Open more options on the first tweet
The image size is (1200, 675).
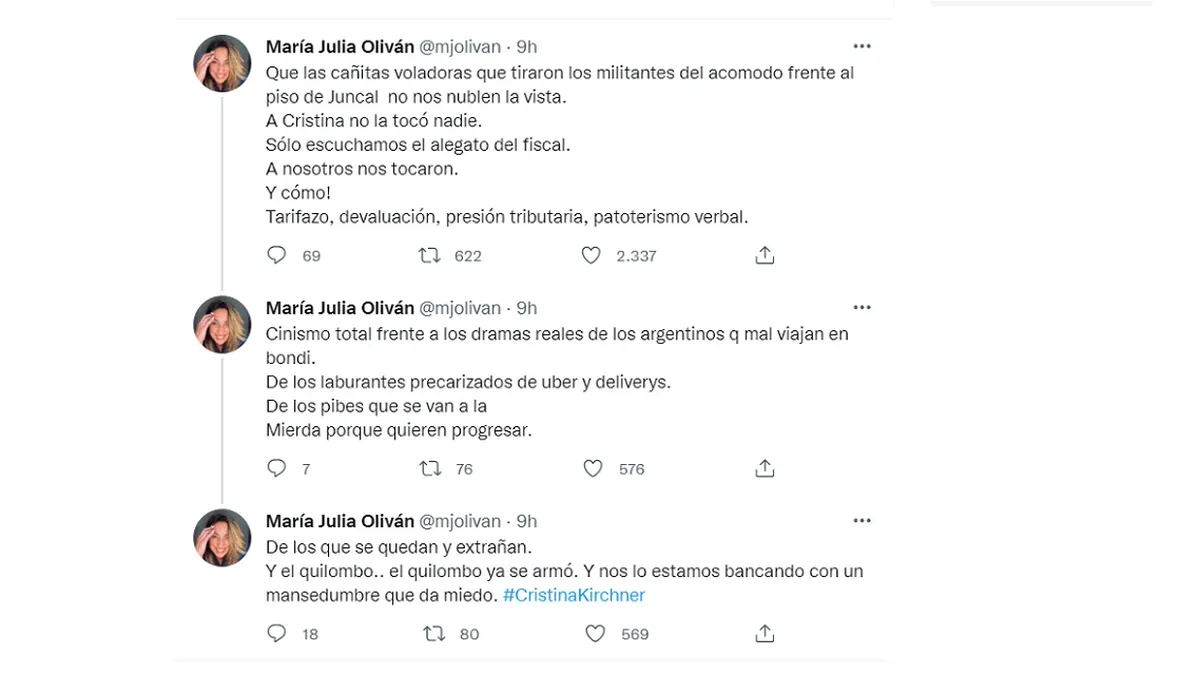point(861,46)
